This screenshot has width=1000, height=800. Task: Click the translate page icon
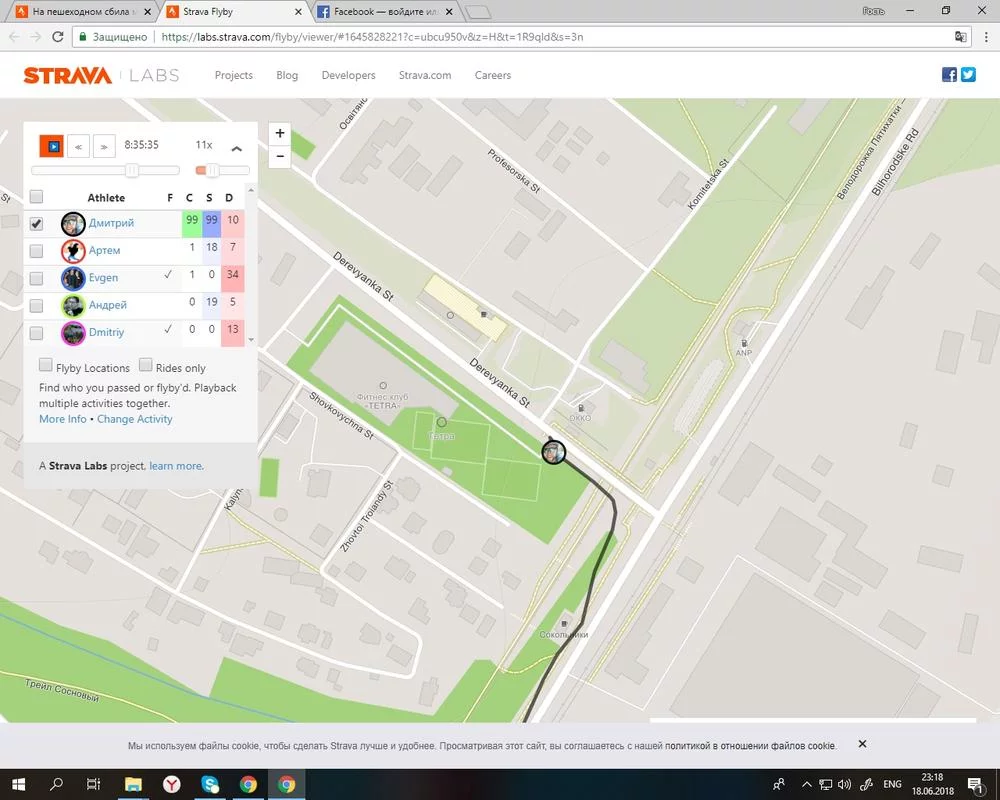coord(960,37)
